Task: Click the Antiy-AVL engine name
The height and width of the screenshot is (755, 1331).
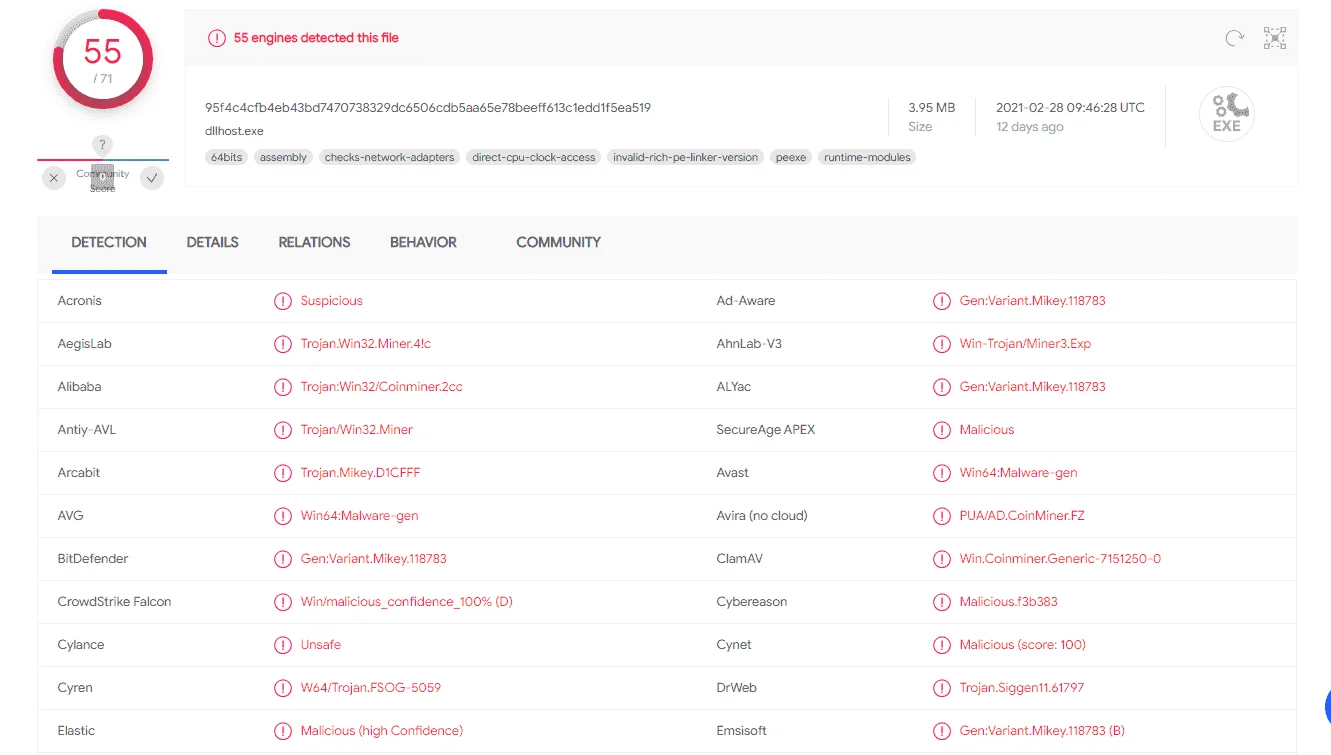Action: coord(87,430)
